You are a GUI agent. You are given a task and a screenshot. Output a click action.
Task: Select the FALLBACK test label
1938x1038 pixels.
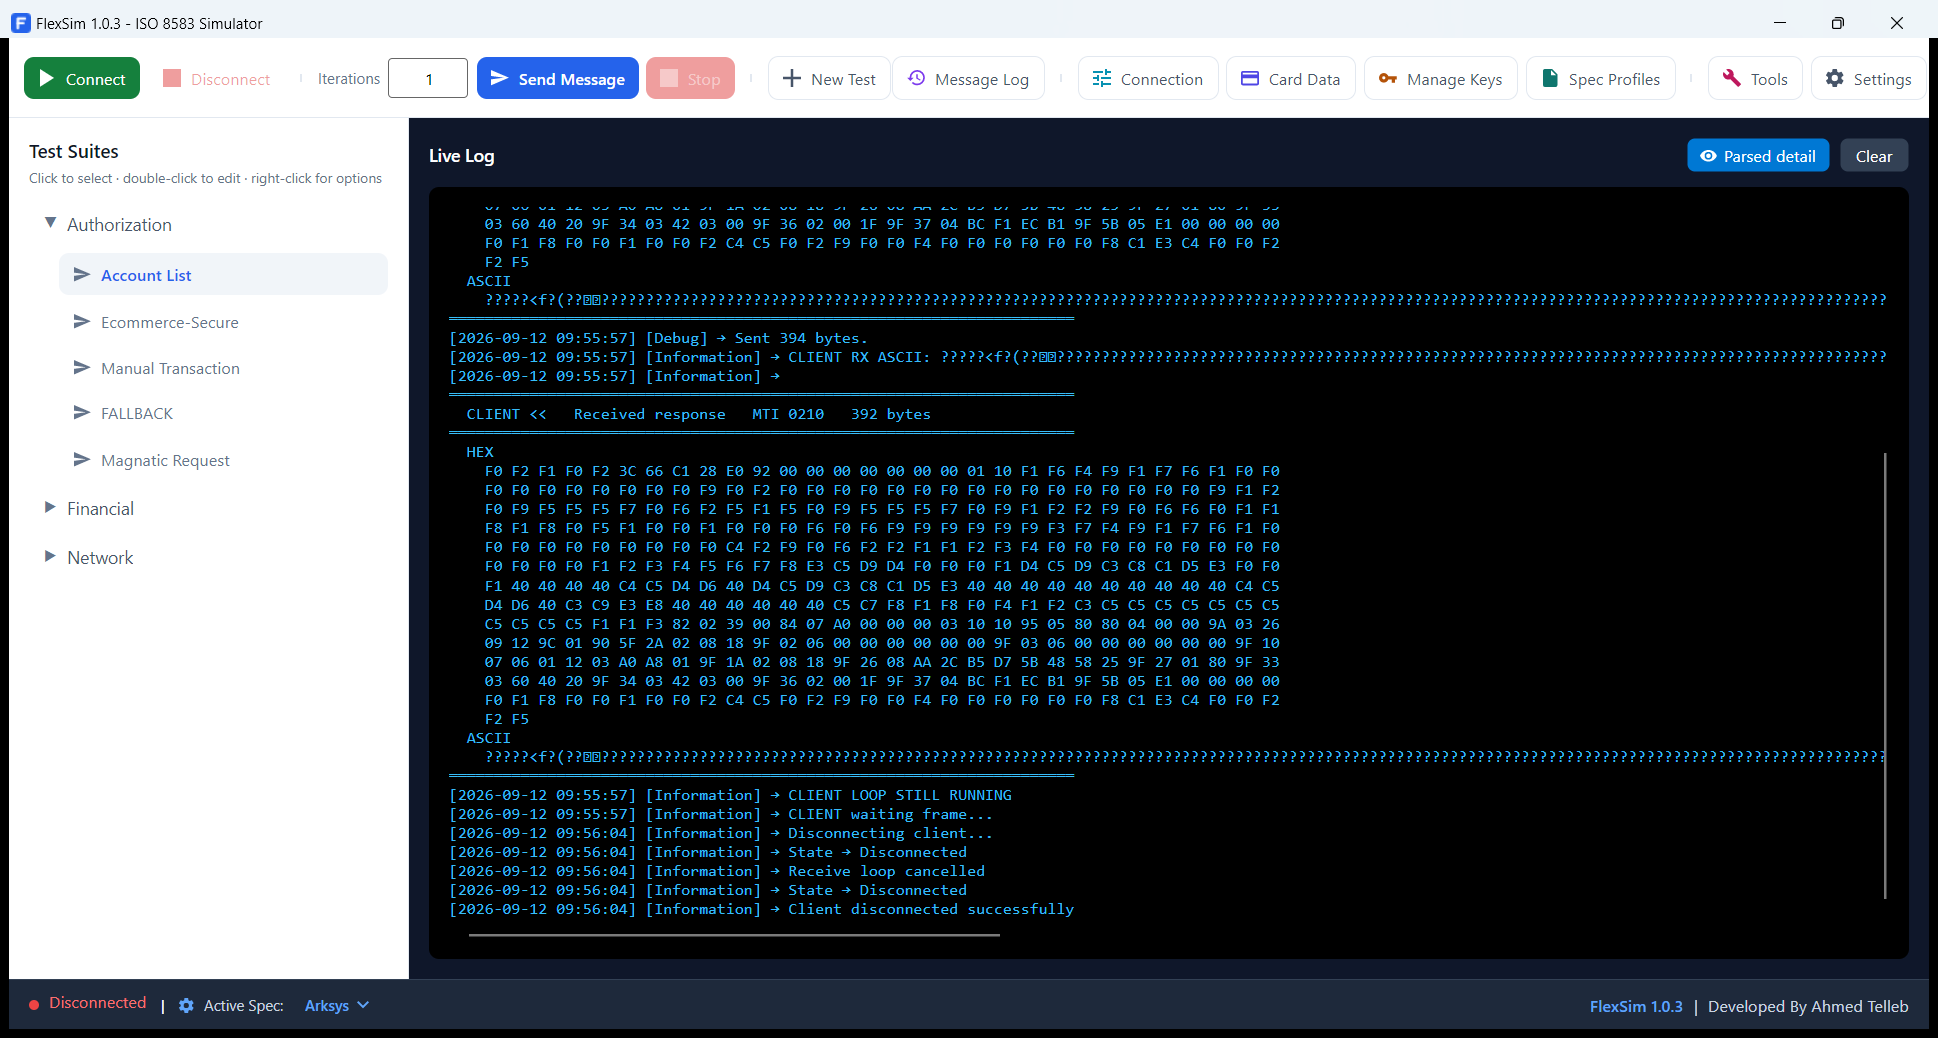pos(137,413)
